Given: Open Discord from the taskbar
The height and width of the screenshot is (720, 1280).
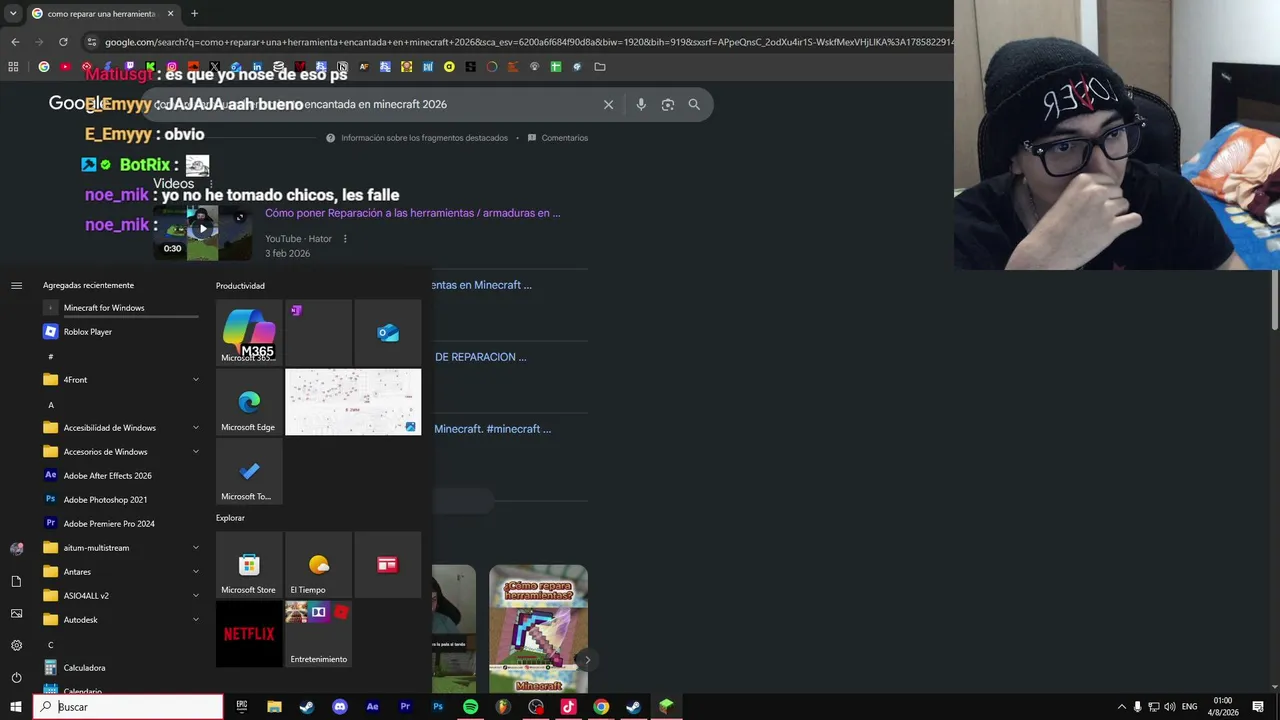Looking at the screenshot, I should tap(340, 707).
